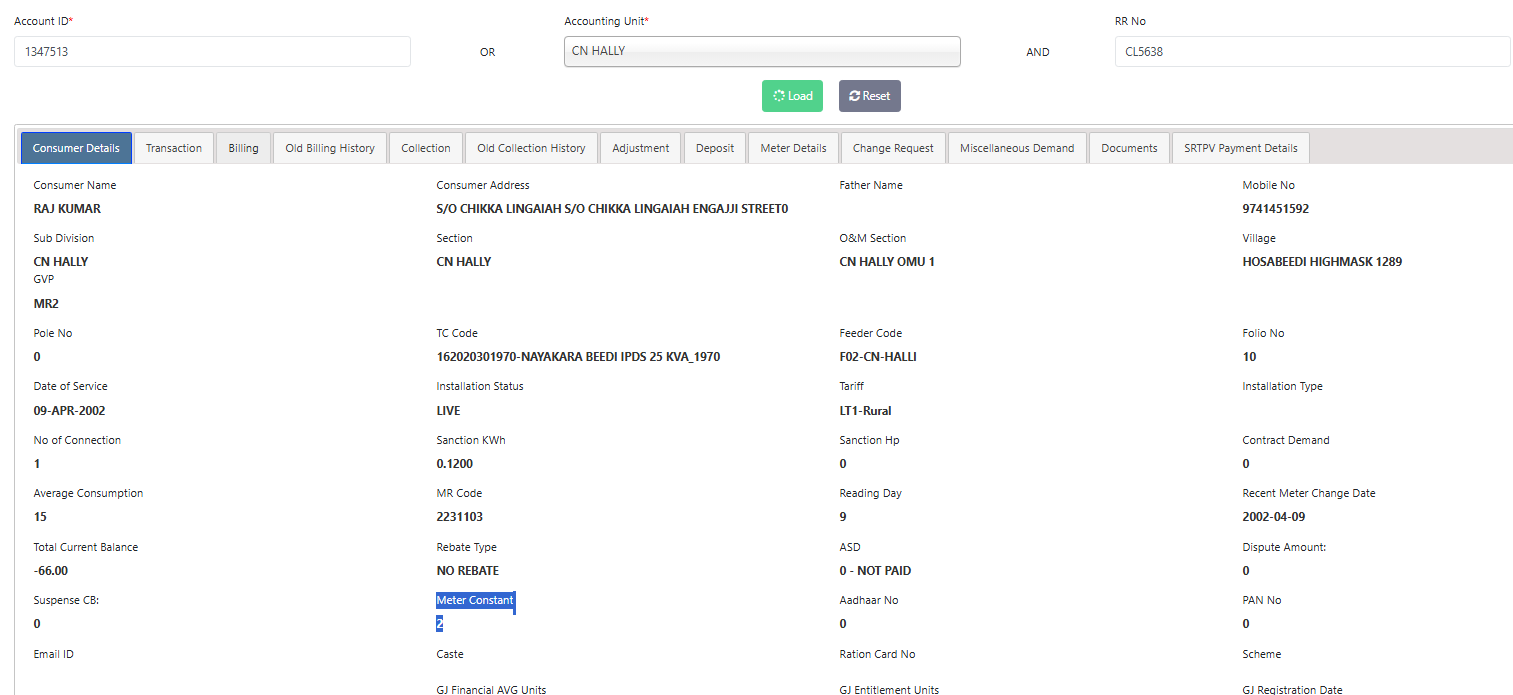Click Sanction KWh value 0.1200
1513x695 pixels.
click(x=455, y=464)
